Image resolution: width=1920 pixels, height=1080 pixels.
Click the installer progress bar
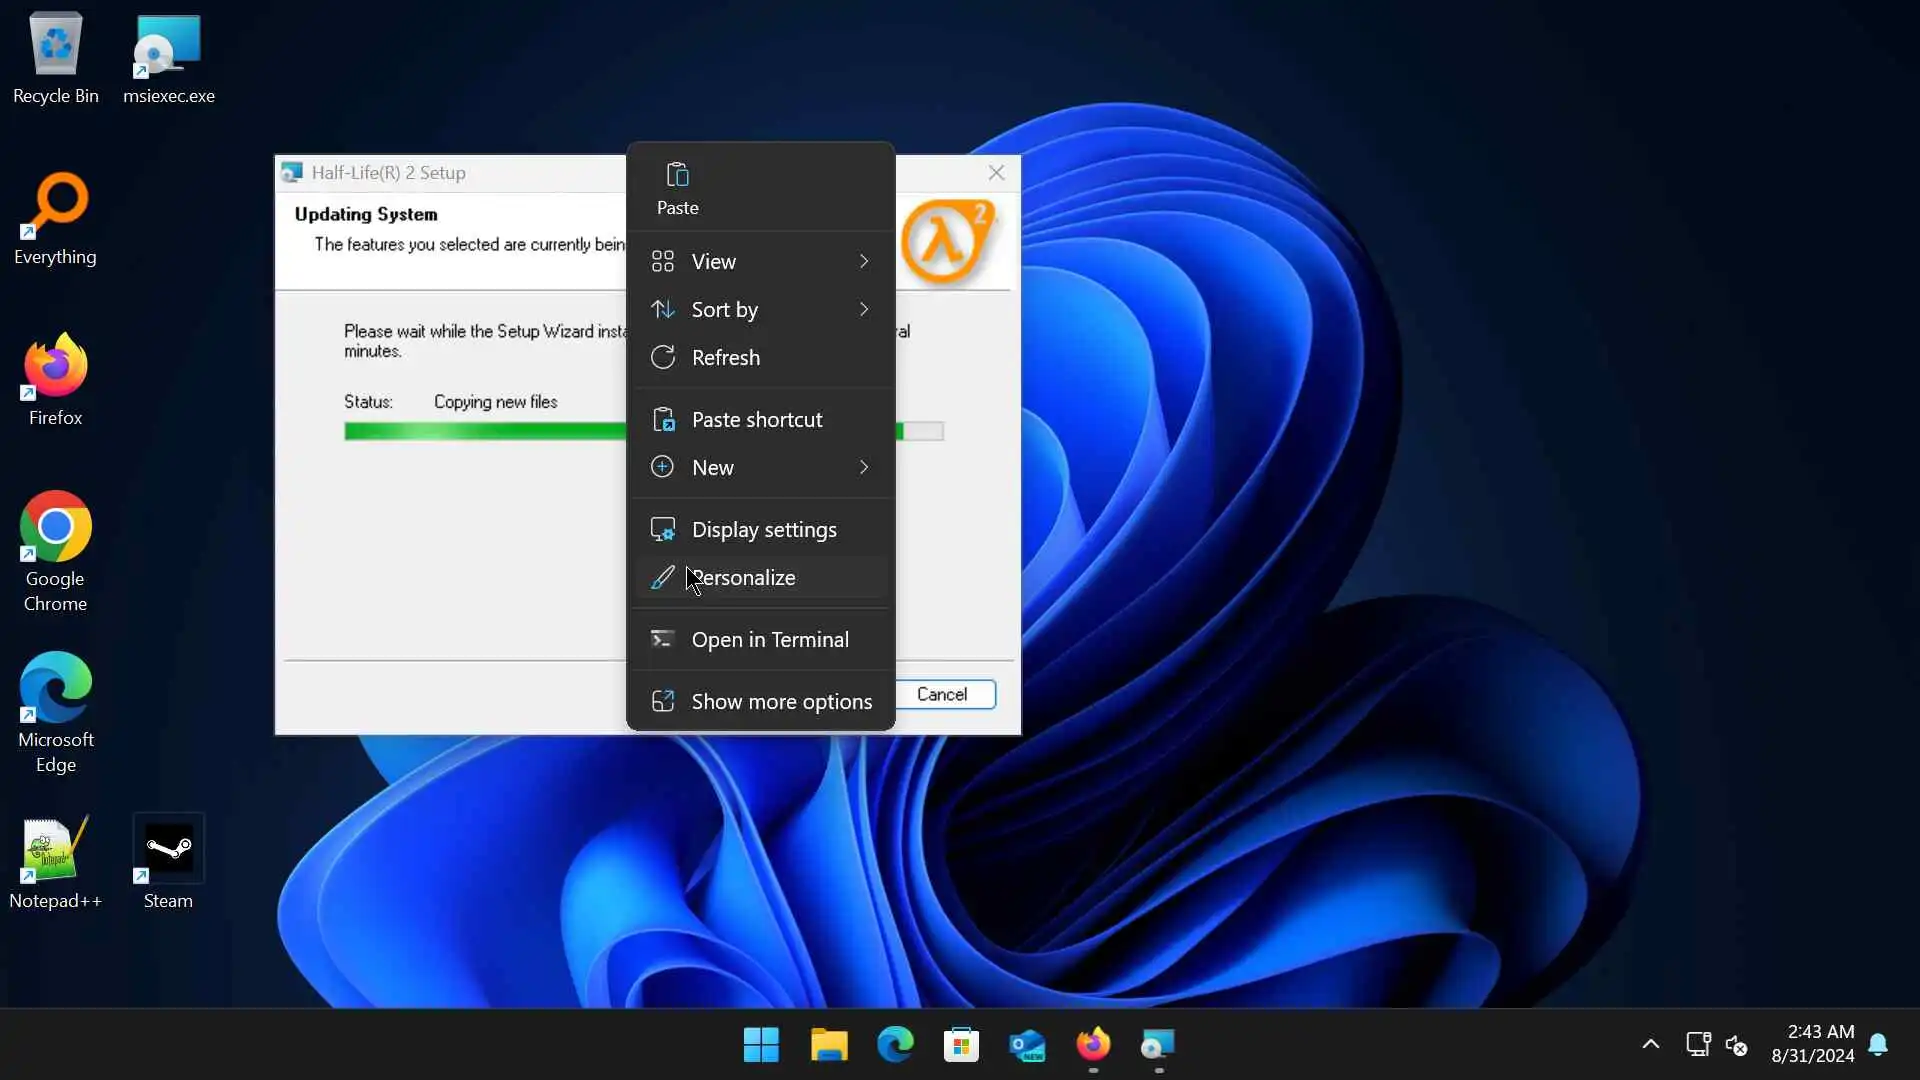(485, 431)
